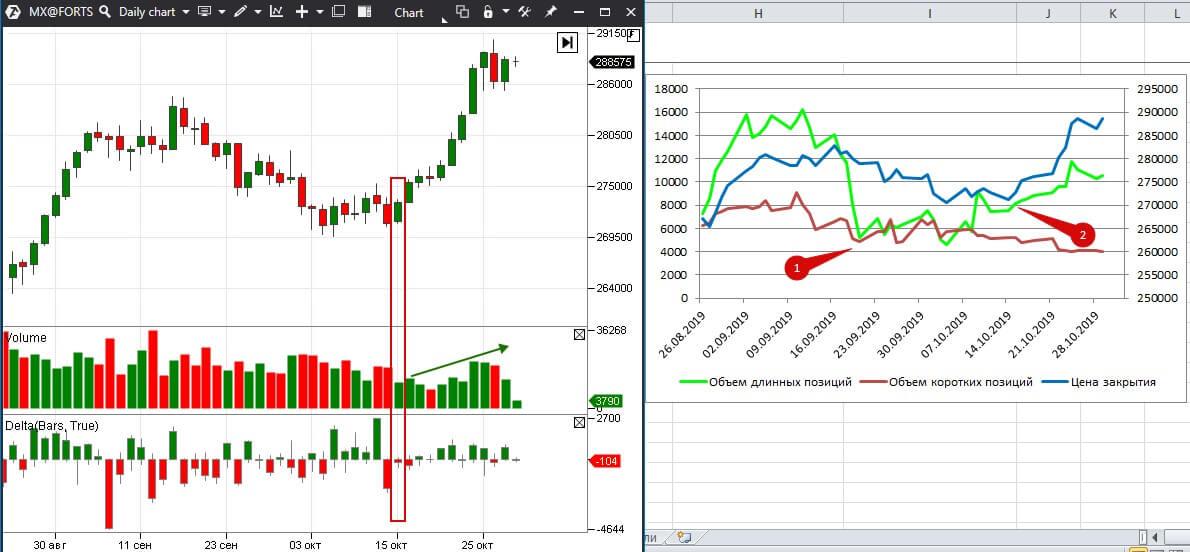This screenshot has height=552, width=1190.
Task: Toggle the chart lock padlock icon
Action: 488,12
